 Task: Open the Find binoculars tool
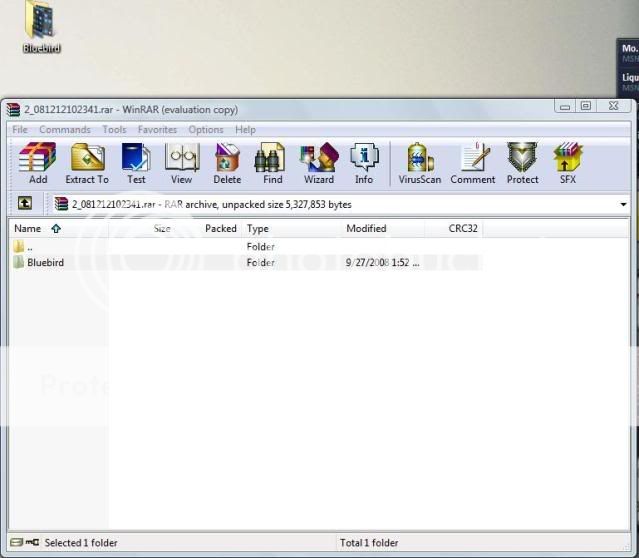pyautogui.click(x=272, y=163)
